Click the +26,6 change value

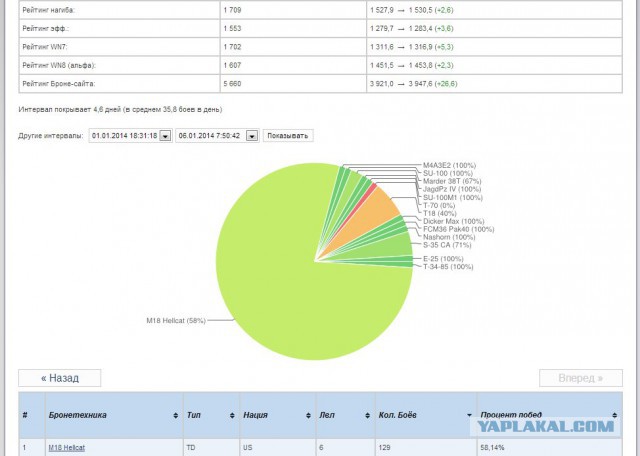[x=446, y=84]
